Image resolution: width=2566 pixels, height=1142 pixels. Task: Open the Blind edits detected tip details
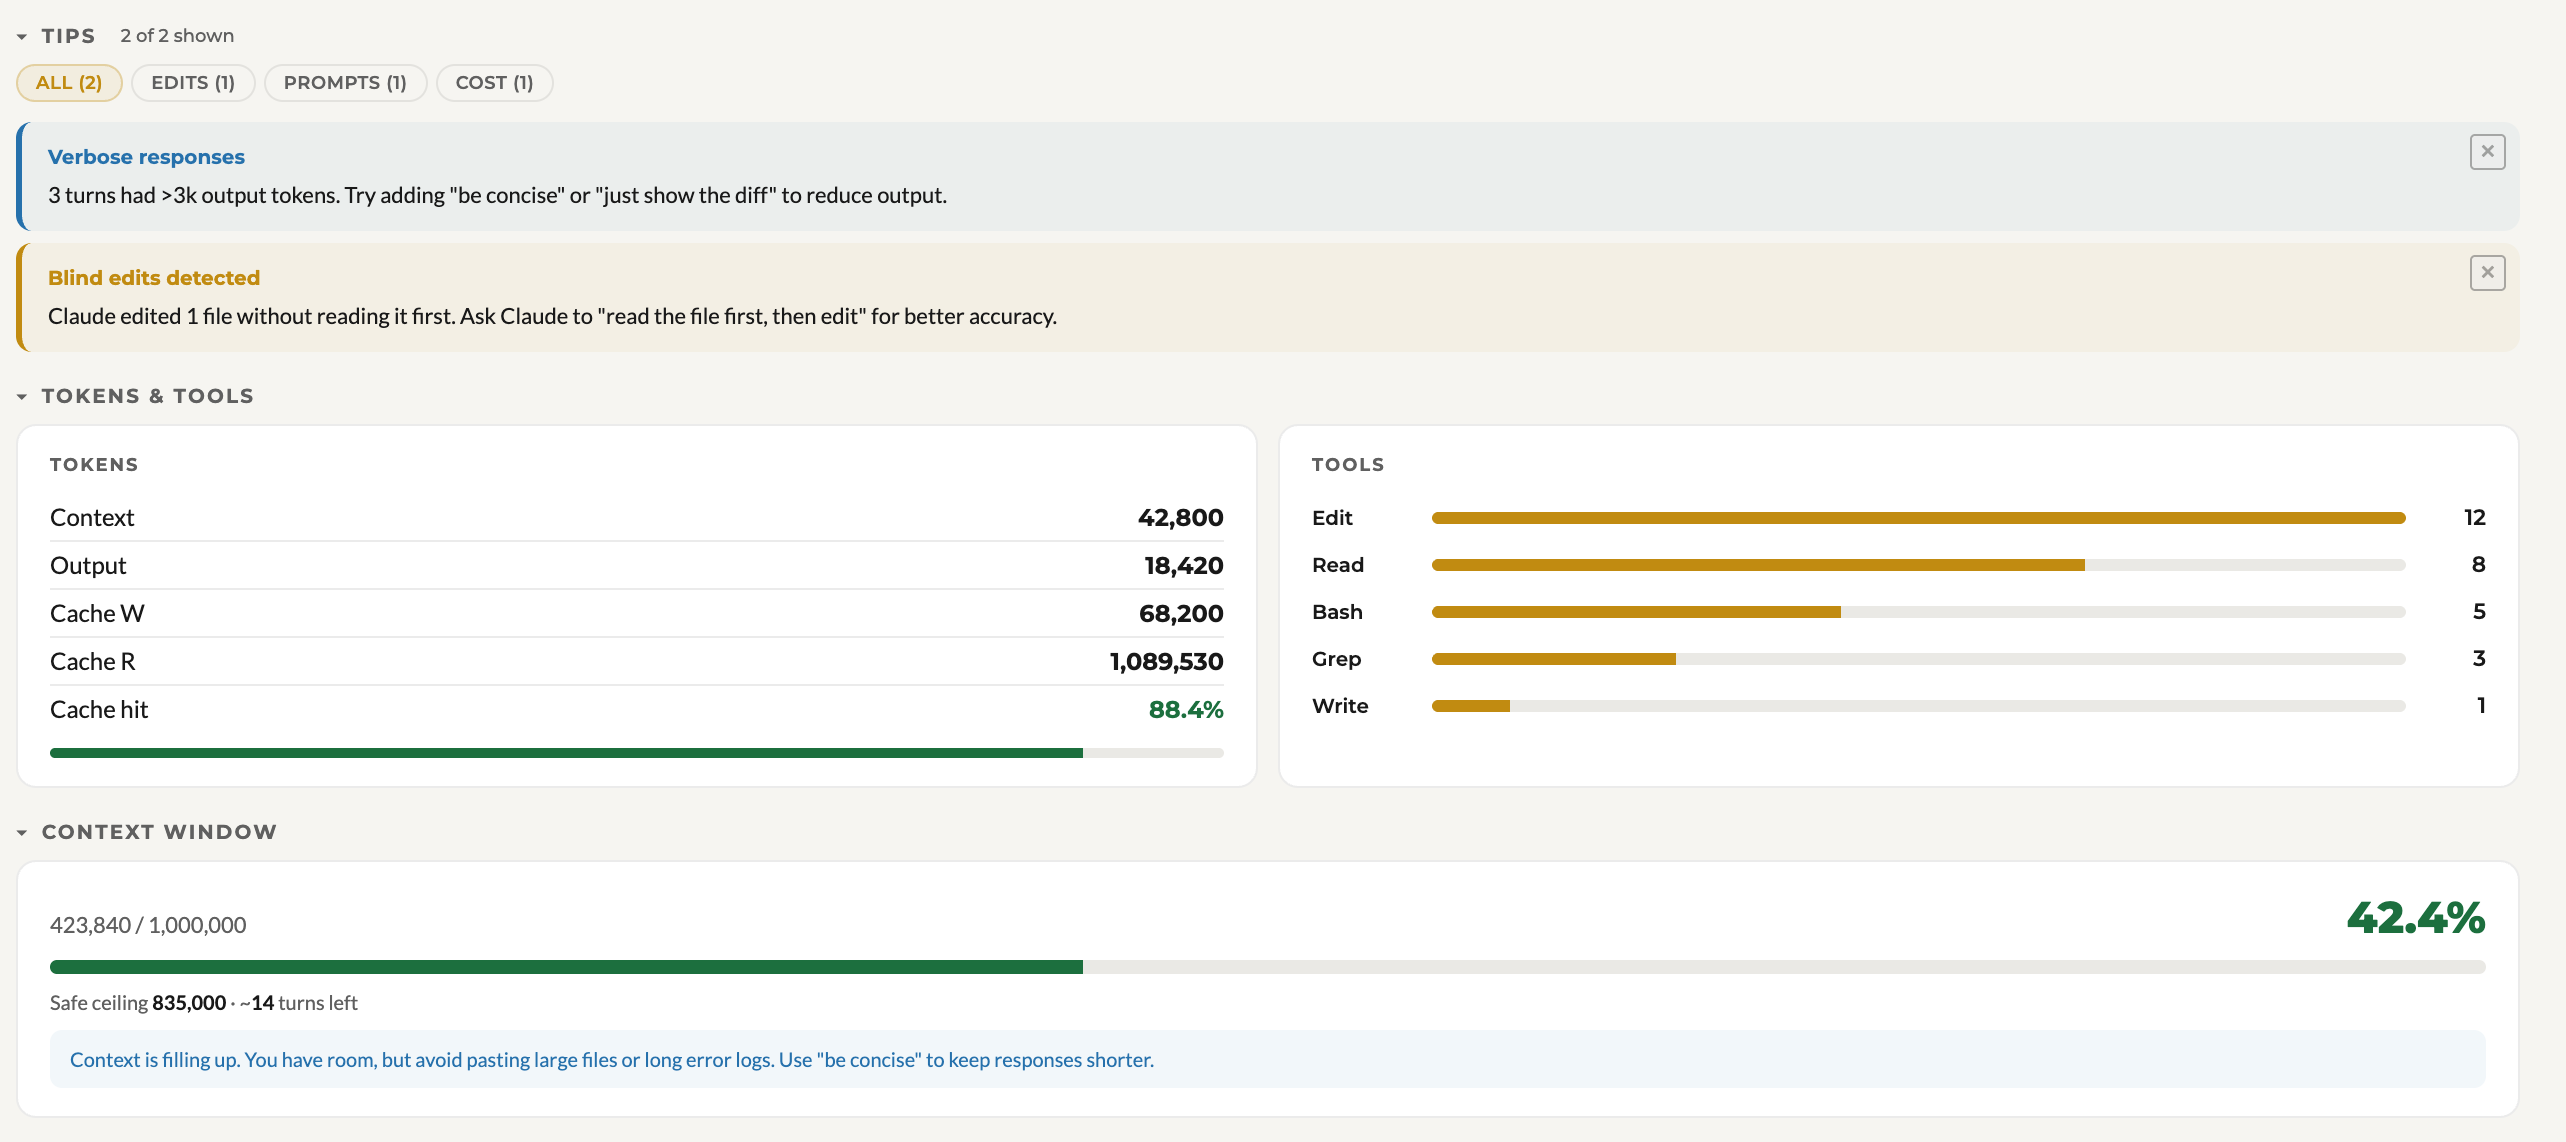153,277
